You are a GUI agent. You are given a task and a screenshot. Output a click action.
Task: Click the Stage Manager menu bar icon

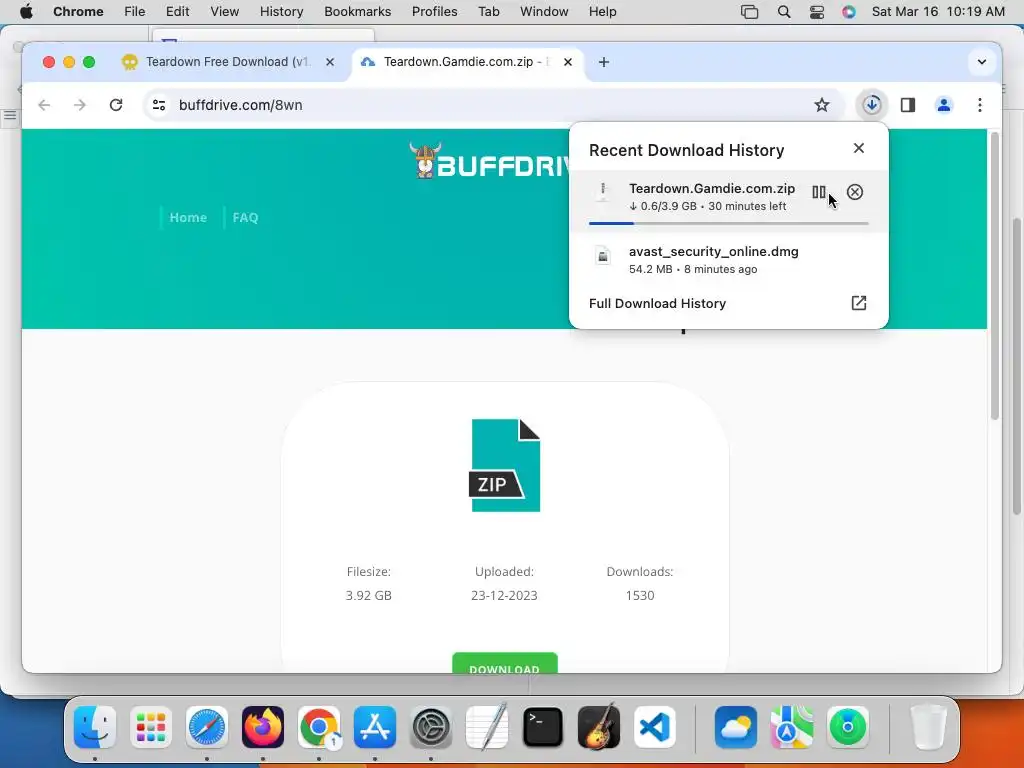[x=749, y=12]
